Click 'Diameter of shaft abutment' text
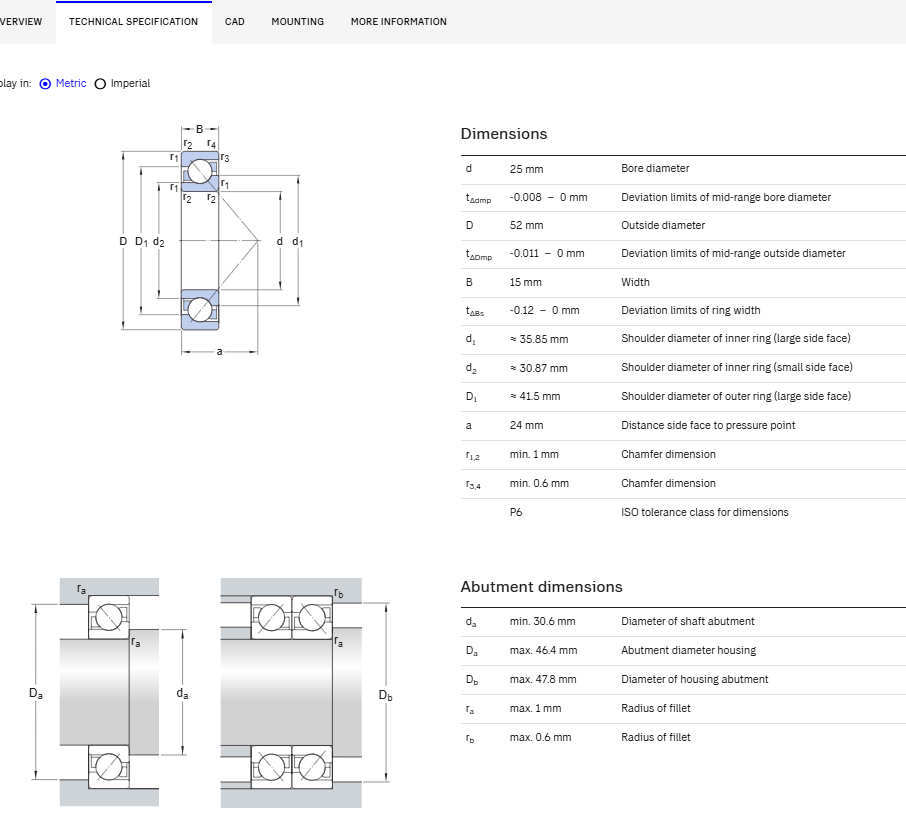 (x=688, y=621)
